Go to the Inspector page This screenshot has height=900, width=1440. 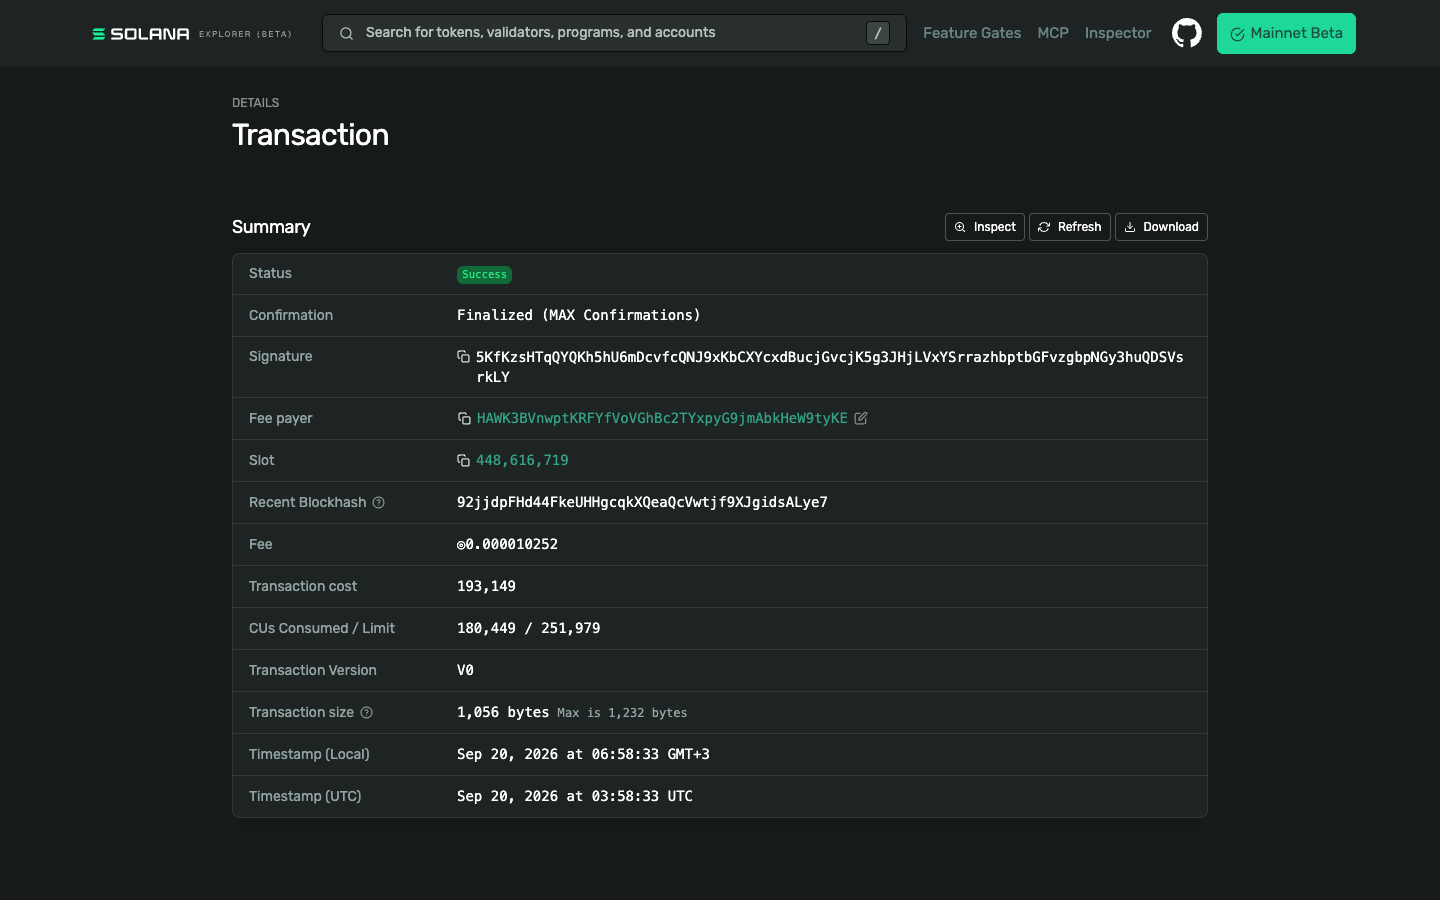tap(1118, 33)
